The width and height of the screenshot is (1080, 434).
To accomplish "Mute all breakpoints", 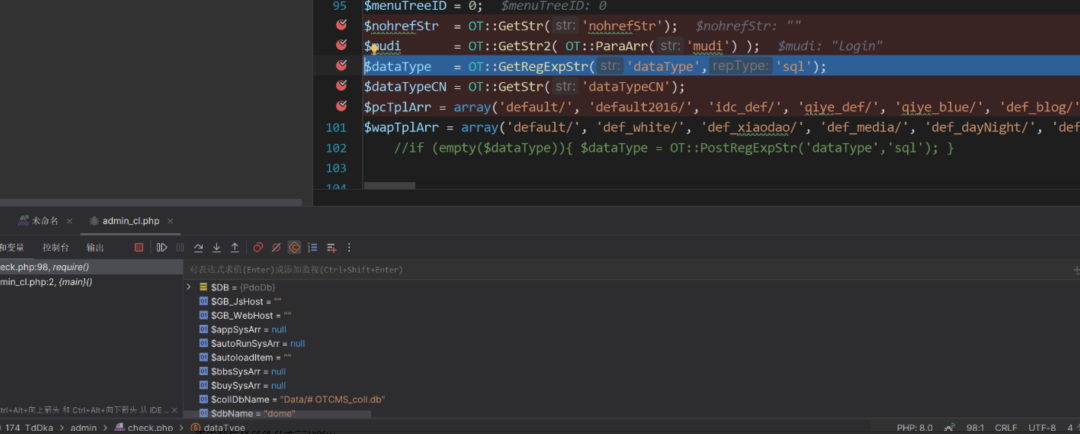I will (x=276, y=247).
